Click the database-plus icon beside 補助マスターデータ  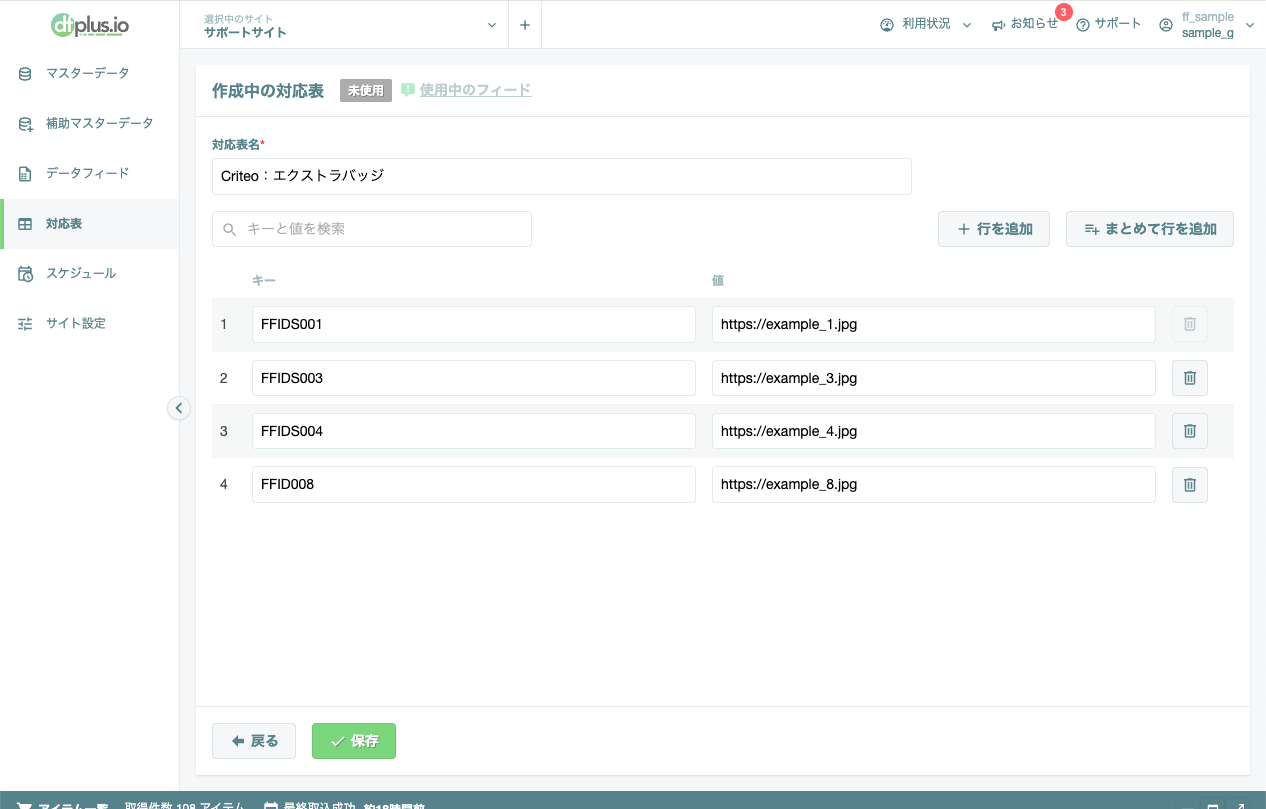[26, 124]
